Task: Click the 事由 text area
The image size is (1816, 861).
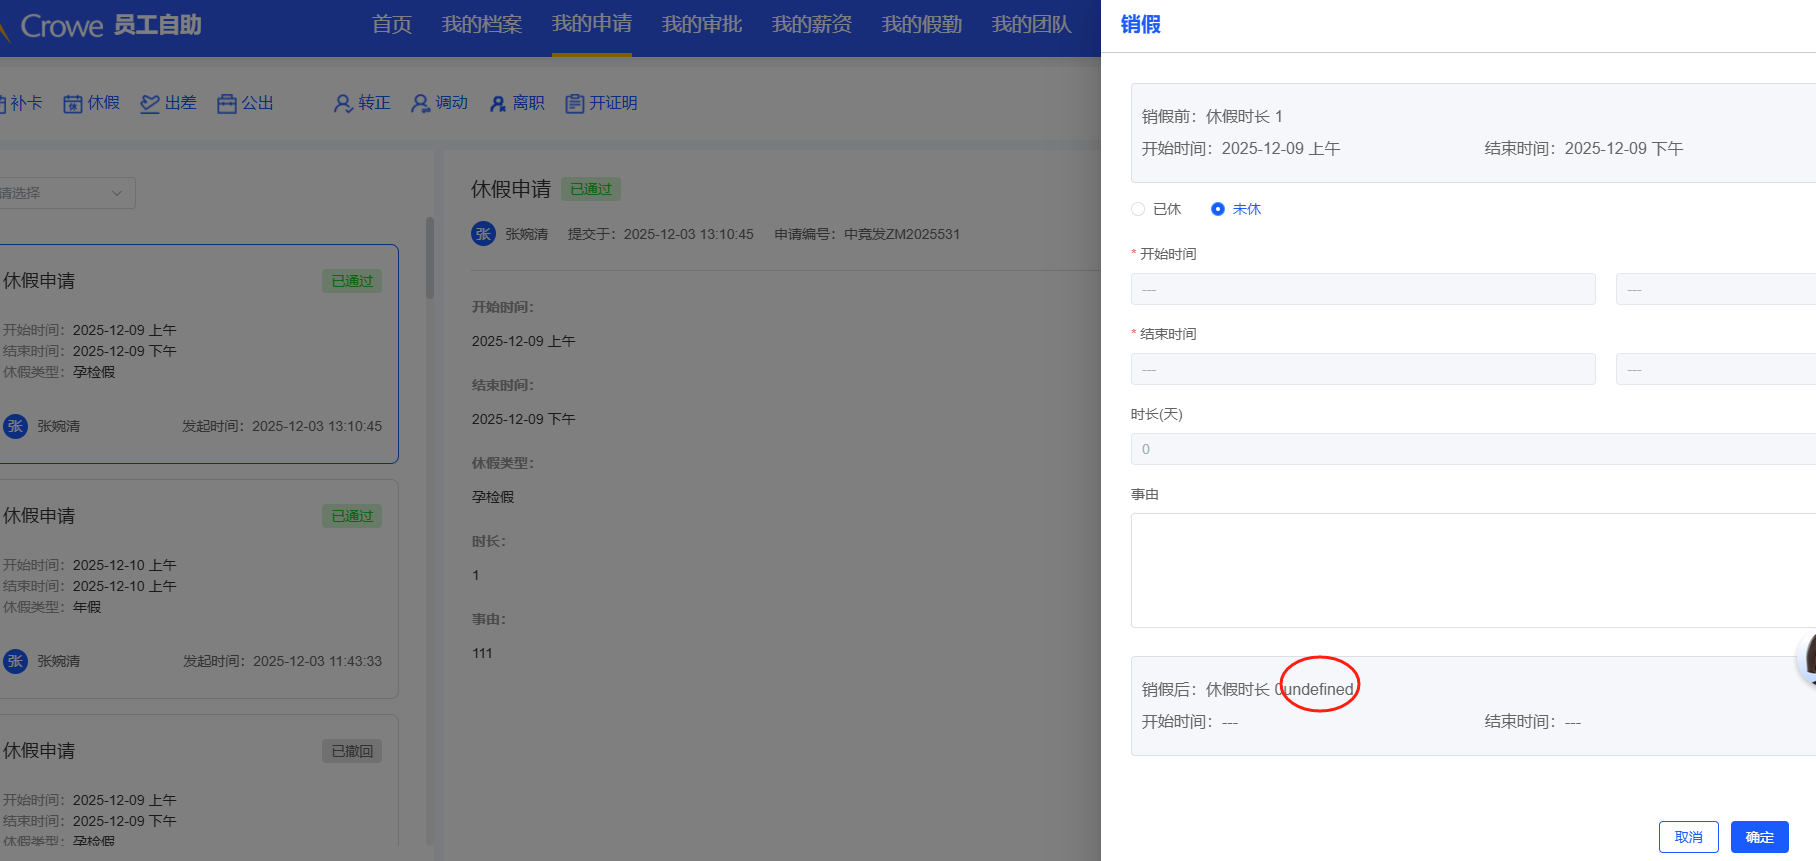Action: pos(1473,570)
